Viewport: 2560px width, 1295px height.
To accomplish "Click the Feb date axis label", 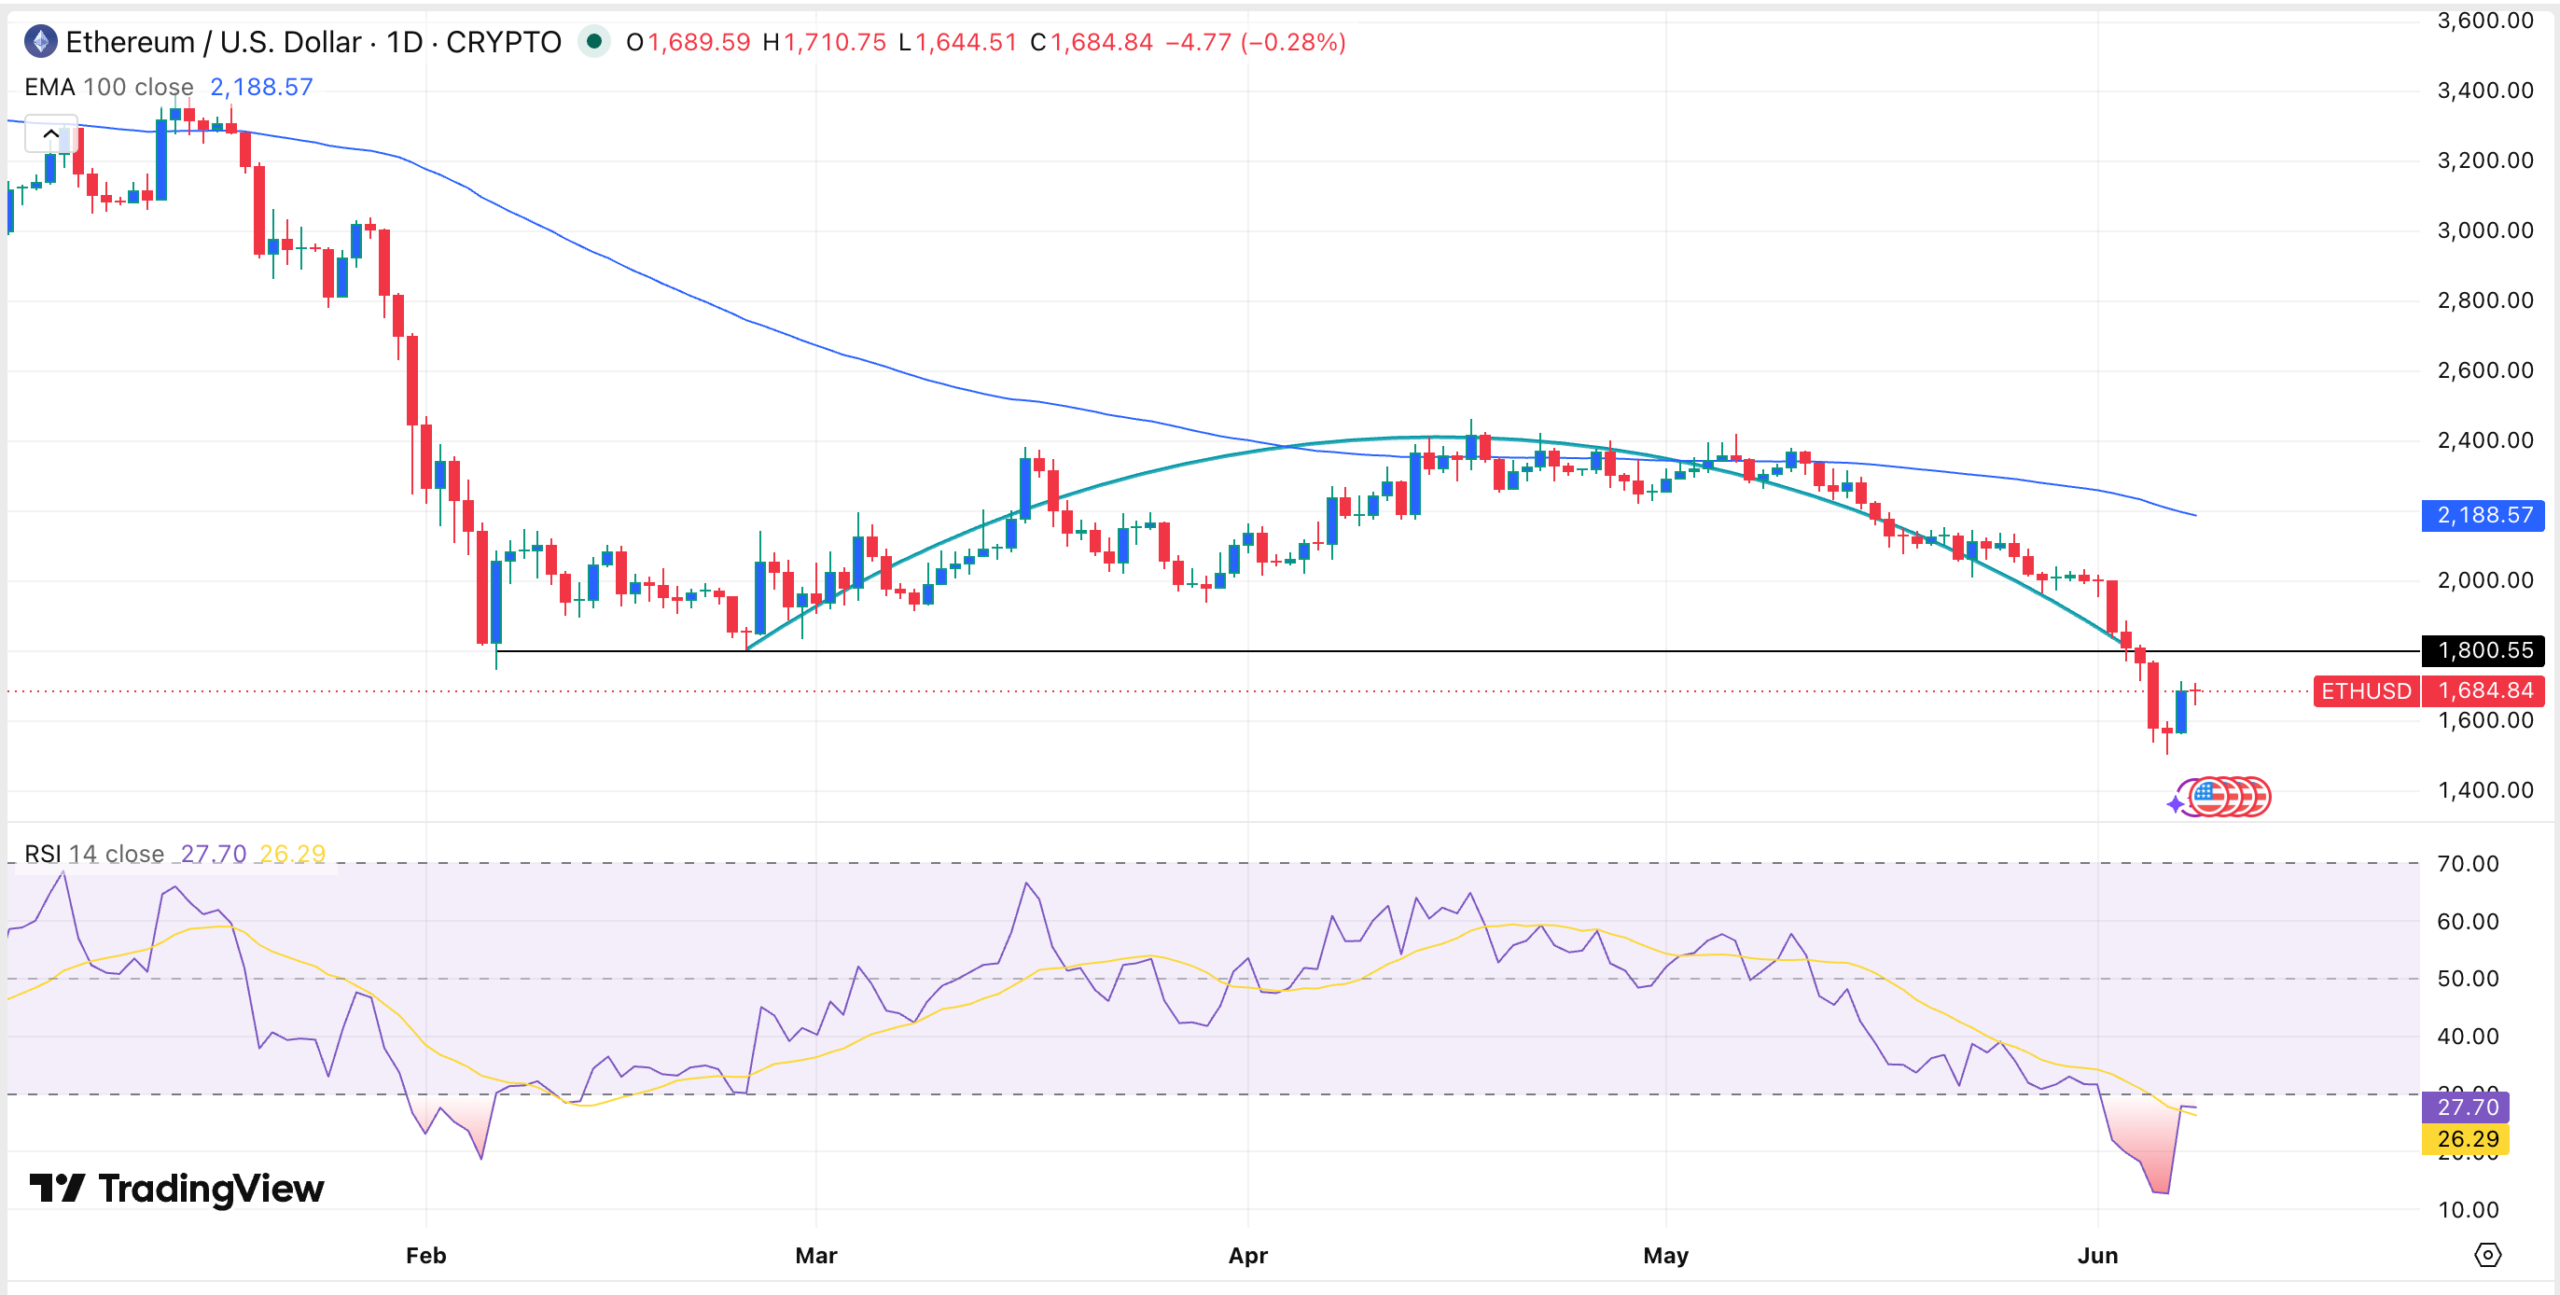I will click(426, 1255).
